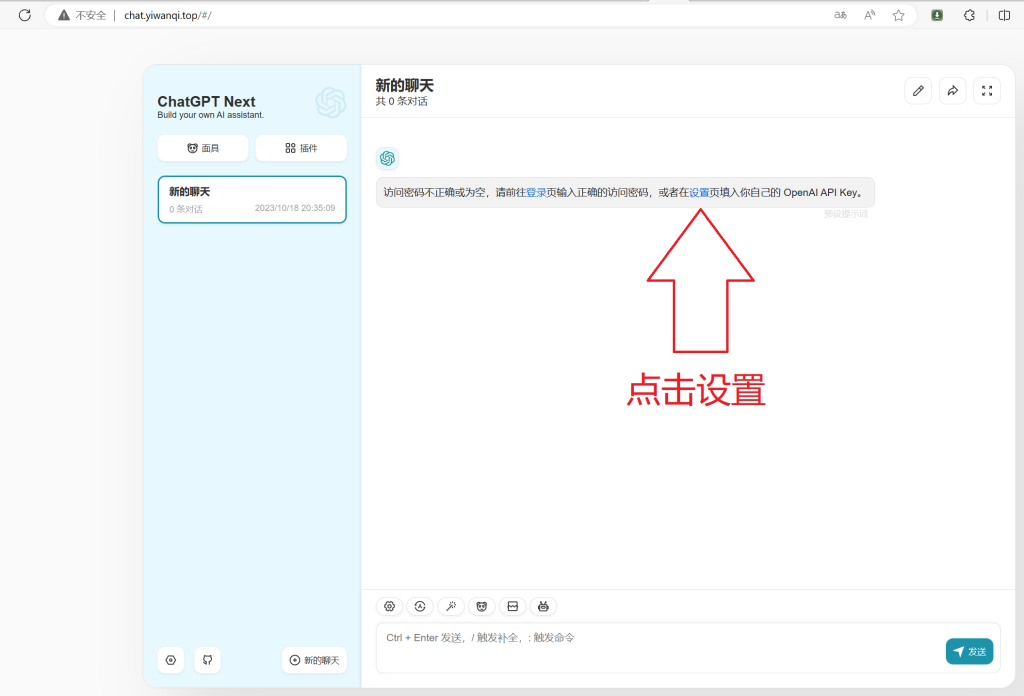Open the 插件 (plugins) button in sidebar
Screen dimensions: 1024x696
coord(301,148)
